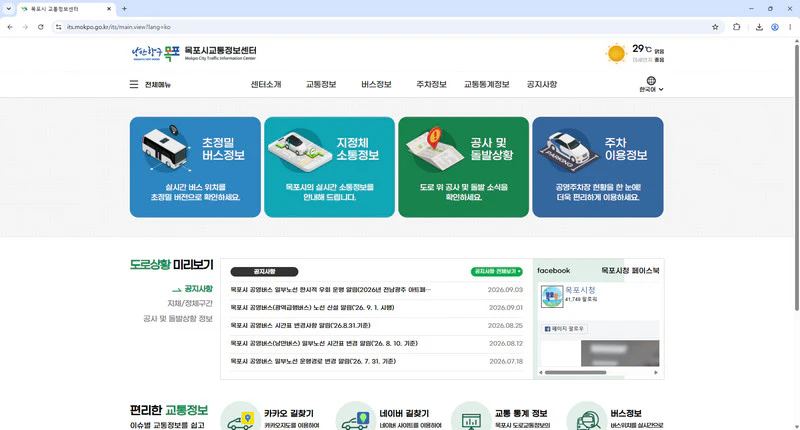Bookmark this page with star icon
Screen dimensions: 800x430
point(715,27)
